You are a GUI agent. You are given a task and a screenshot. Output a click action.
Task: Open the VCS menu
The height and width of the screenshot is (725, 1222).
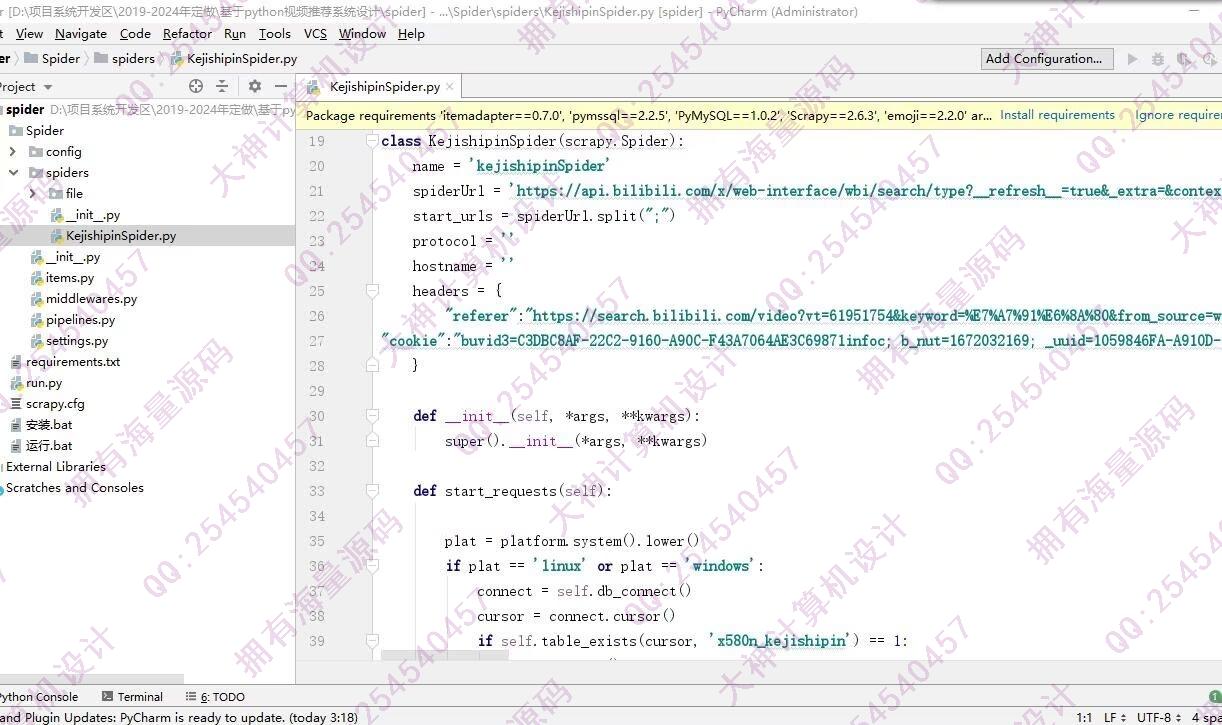pos(315,34)
